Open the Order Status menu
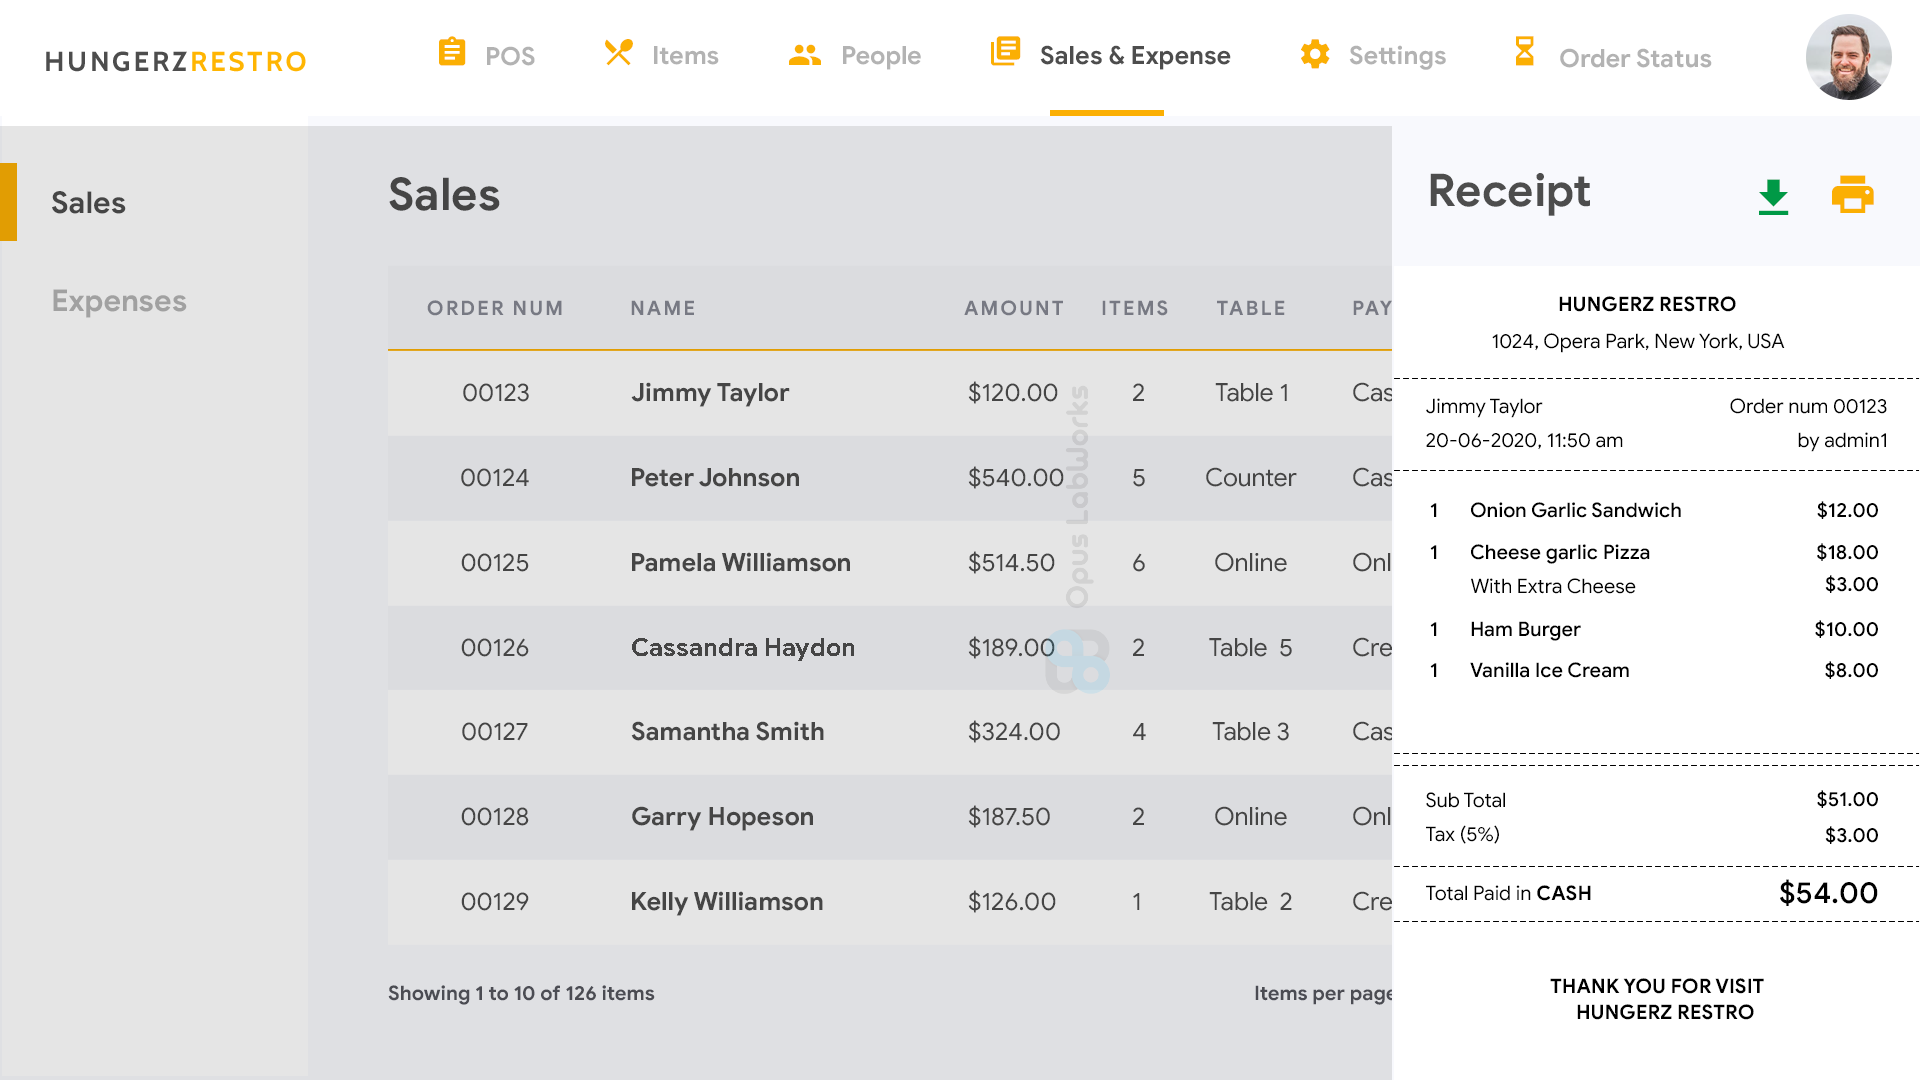This screenshot has width=1920, height=1080. [x=1634, y=58]
